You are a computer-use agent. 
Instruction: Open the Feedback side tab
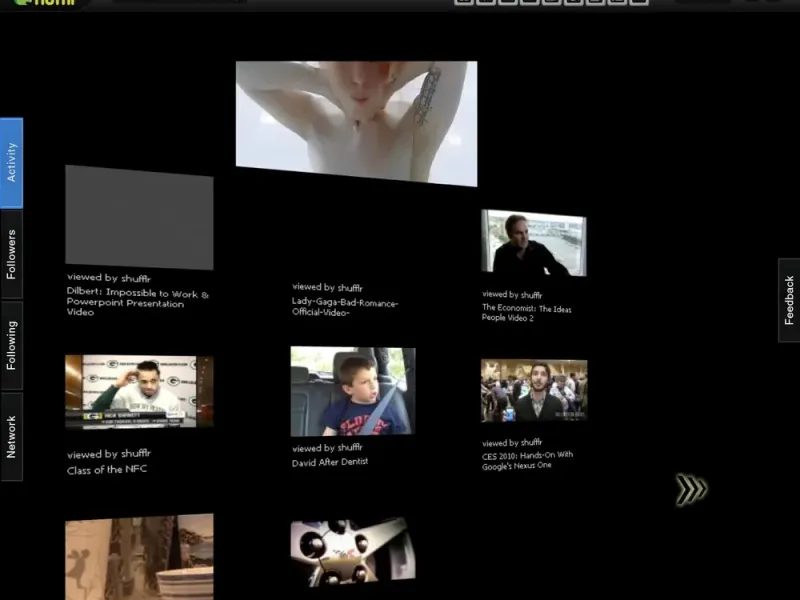(x=789, y=300)
